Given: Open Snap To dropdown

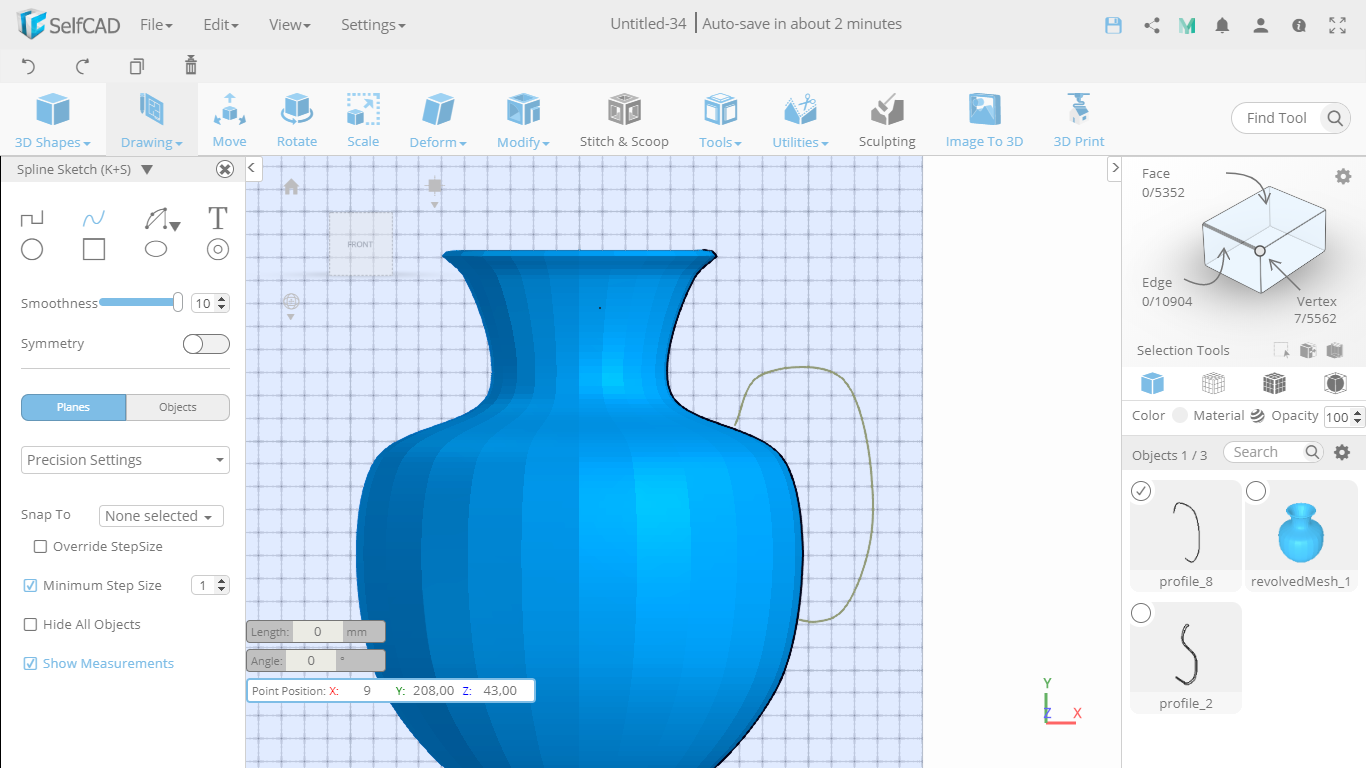Looking at the screenshot, I should point(161,516).
